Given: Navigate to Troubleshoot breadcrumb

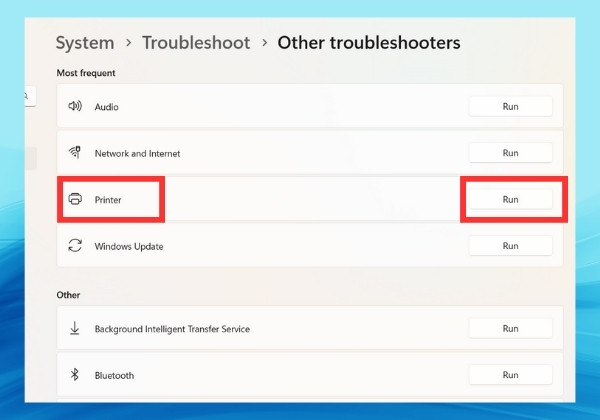Looking at the screenshot, I should 196,42.
